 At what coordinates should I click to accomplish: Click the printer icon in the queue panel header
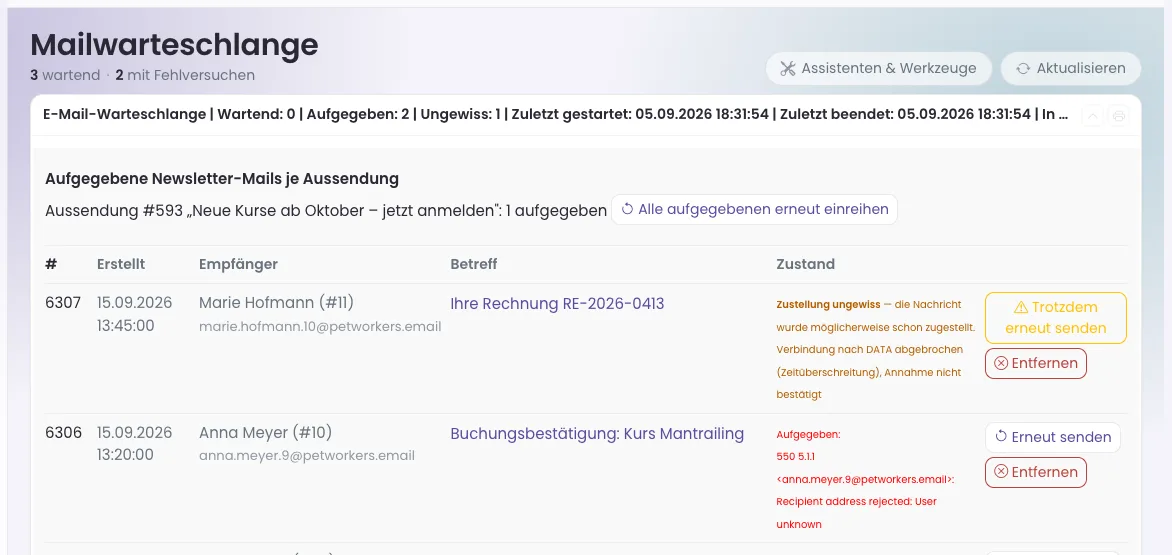[1118, 116]
